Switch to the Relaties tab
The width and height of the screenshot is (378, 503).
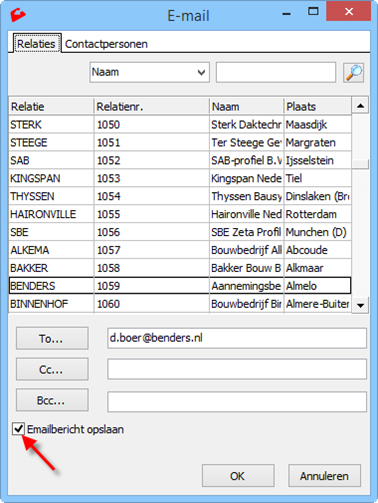tap(37, 44)
